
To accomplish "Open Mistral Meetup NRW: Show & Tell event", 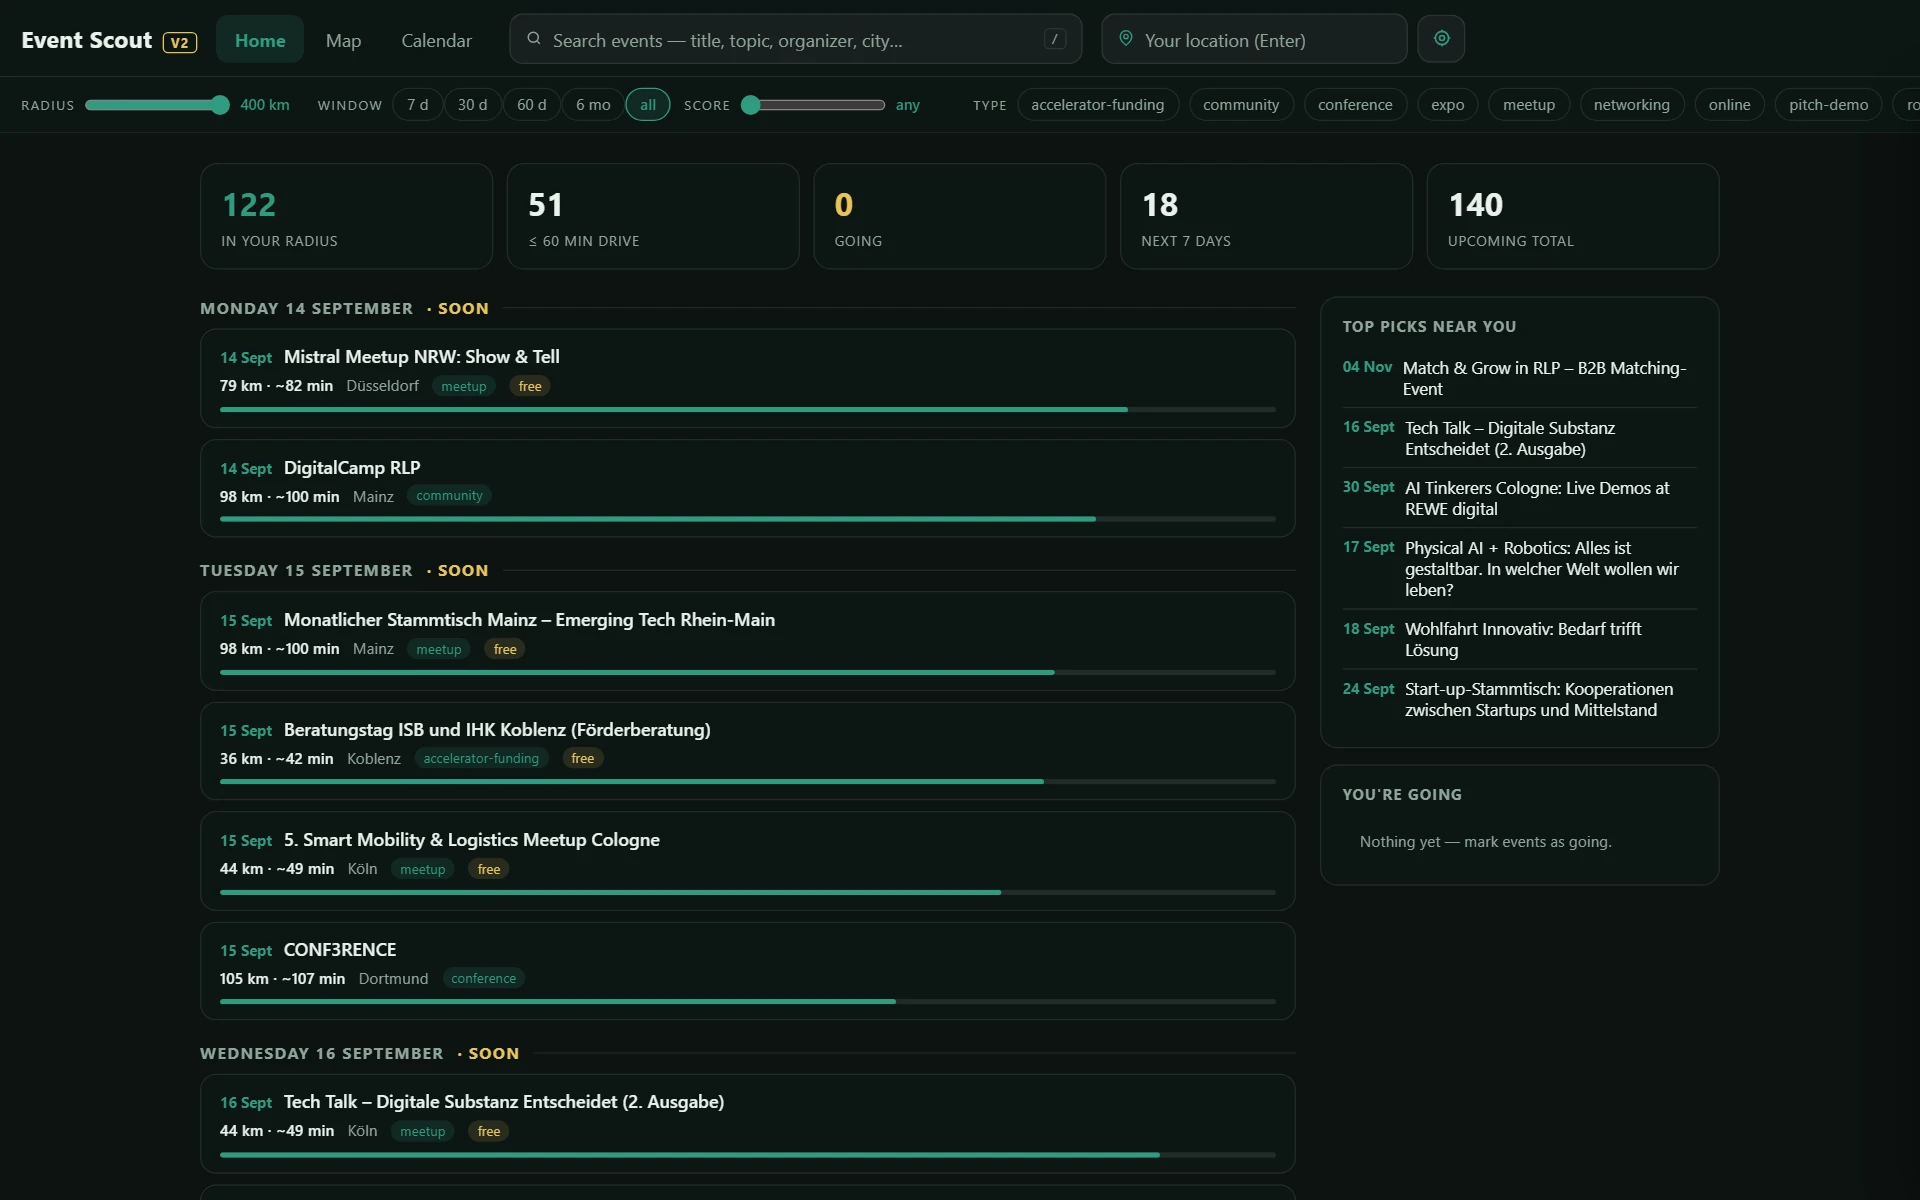I will [747, 378].
